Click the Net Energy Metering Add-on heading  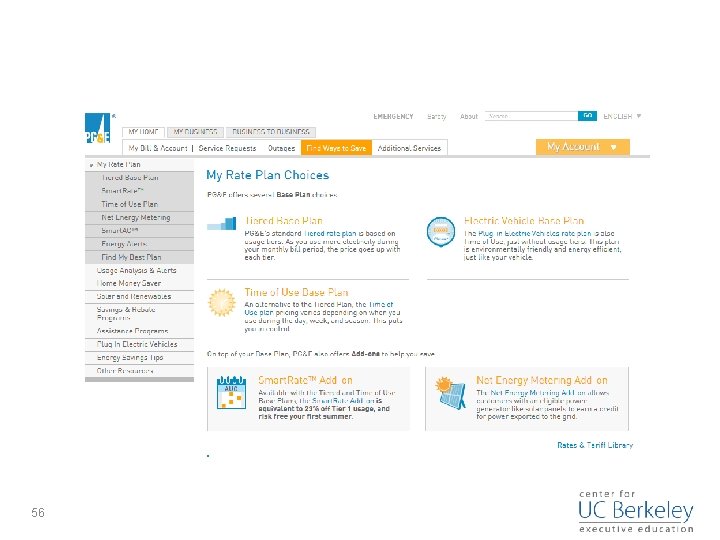click(x=542, y=380)
